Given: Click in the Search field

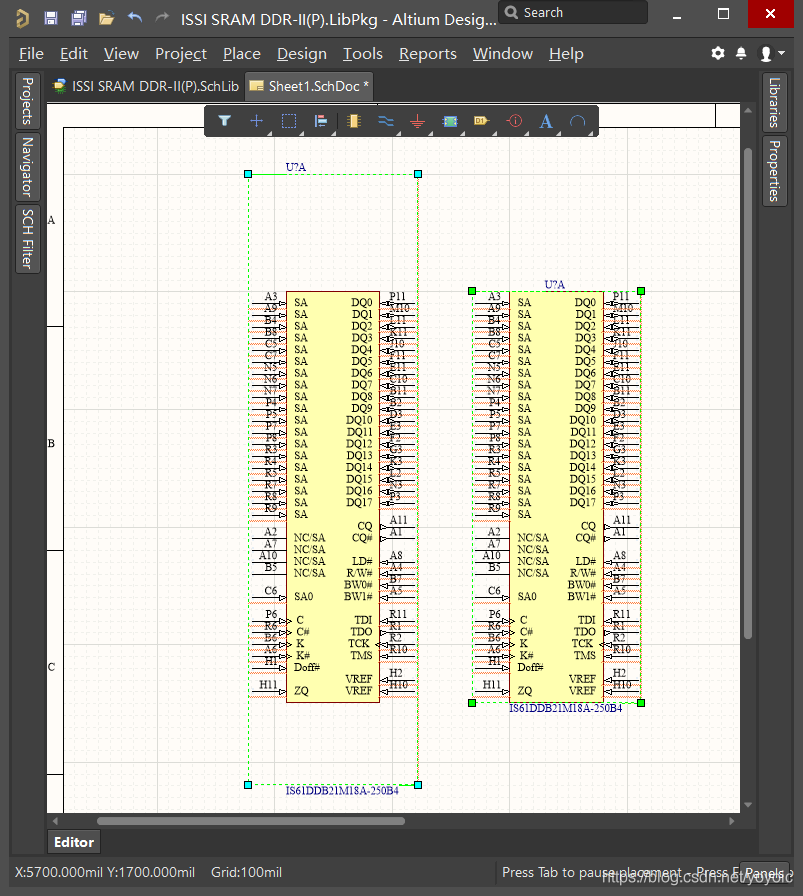Looking at the screenshot, I should pos(573,12).
